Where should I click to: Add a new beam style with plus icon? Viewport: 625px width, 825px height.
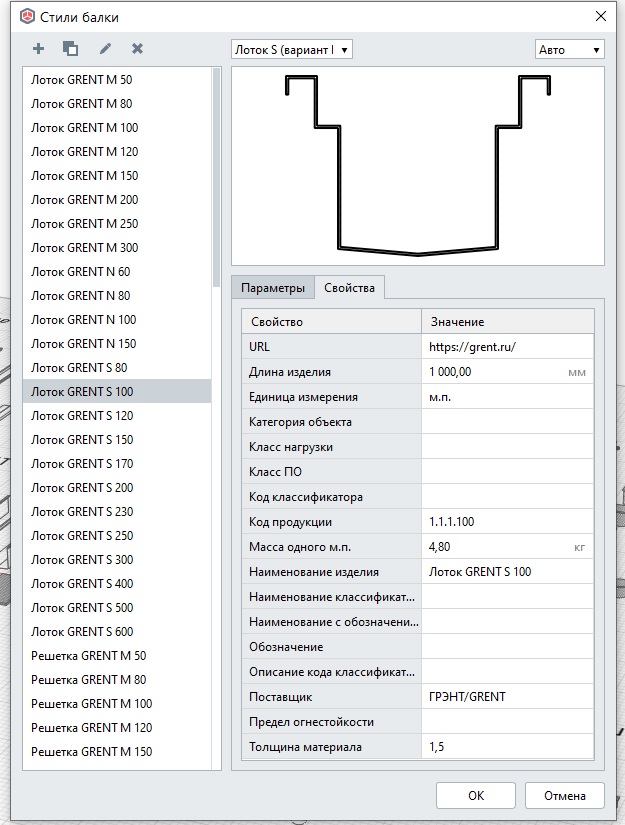(38, 49)
